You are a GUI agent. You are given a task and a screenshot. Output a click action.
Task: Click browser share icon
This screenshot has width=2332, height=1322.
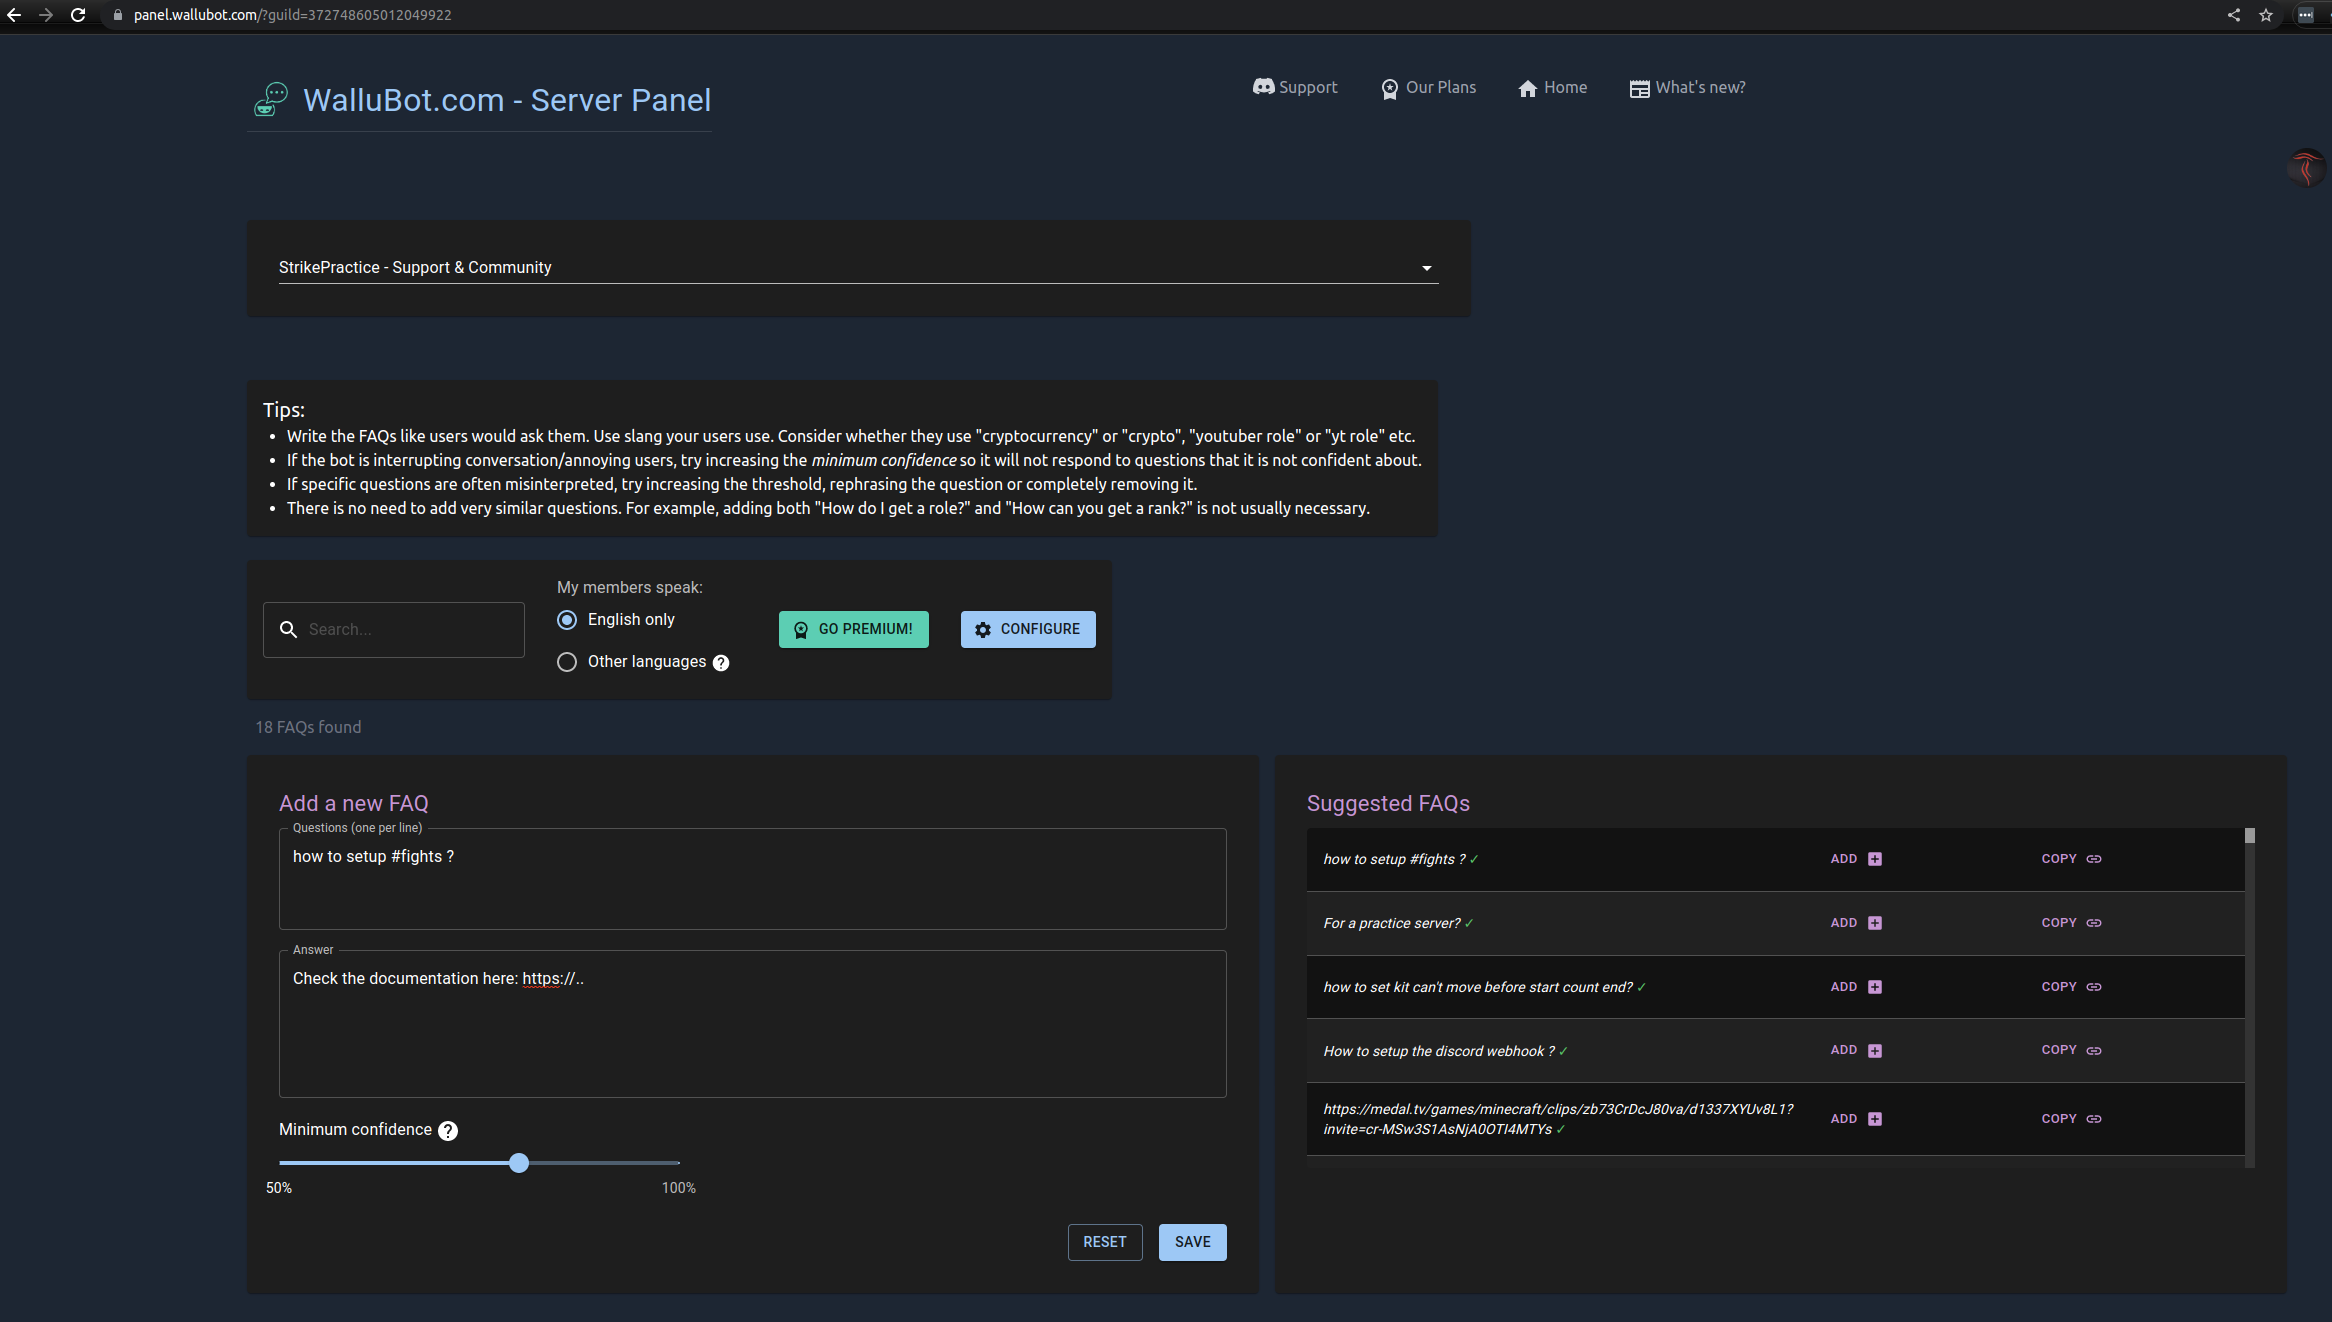tap(2234, 15)
